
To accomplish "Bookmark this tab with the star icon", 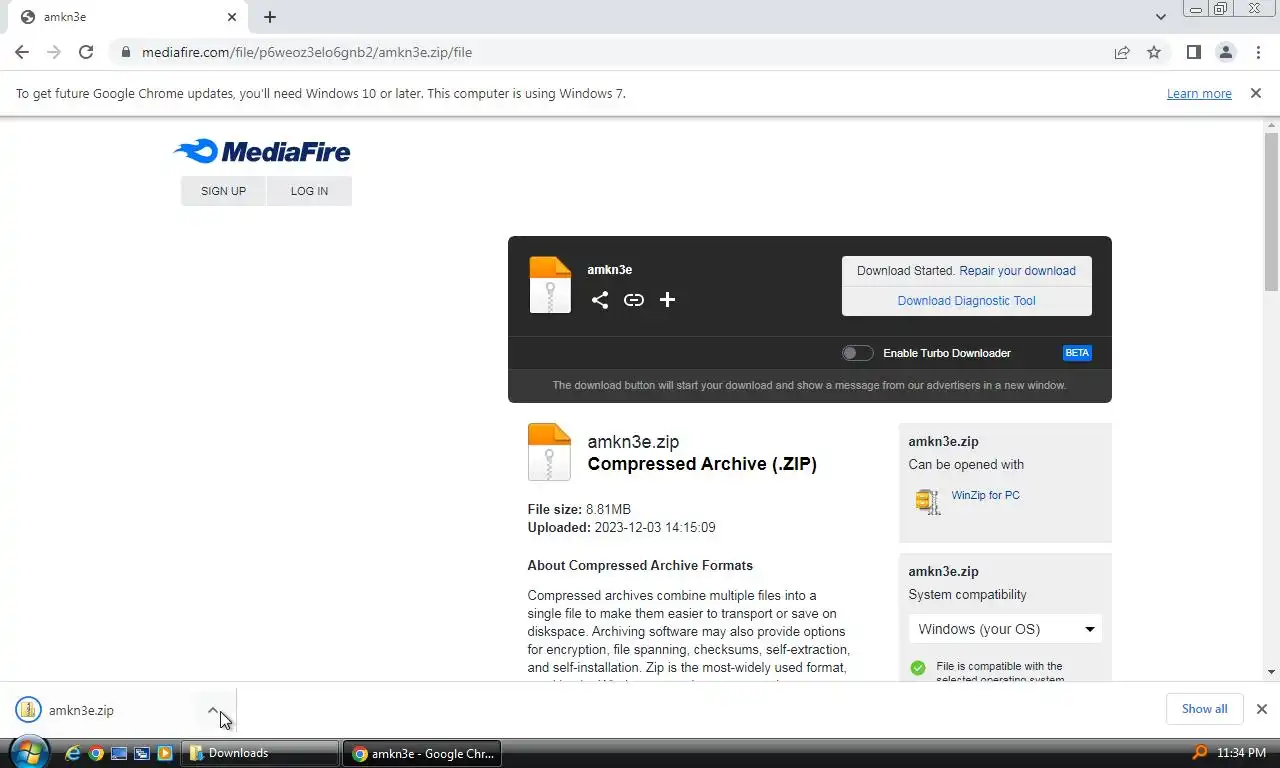I will tap(1154, 52).
